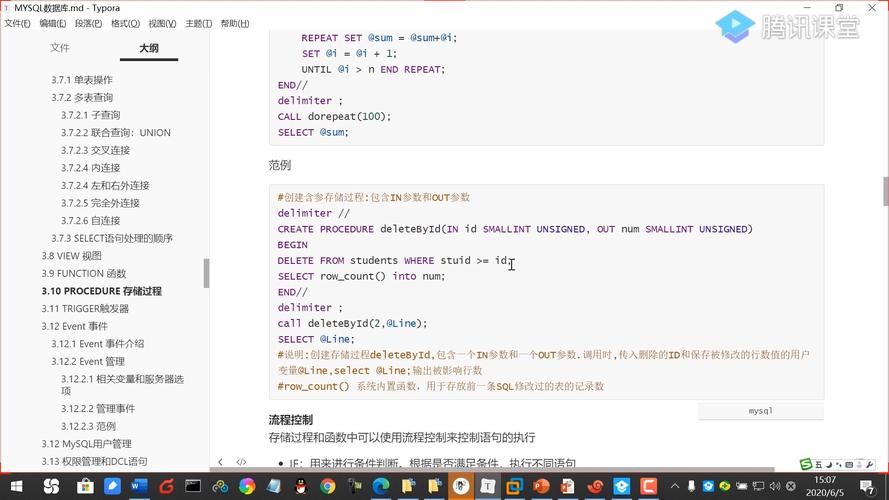The height and width of the screenshot is (500, 889).
Task: Click the document vertical scrollbar thumb
Action: 886,192
